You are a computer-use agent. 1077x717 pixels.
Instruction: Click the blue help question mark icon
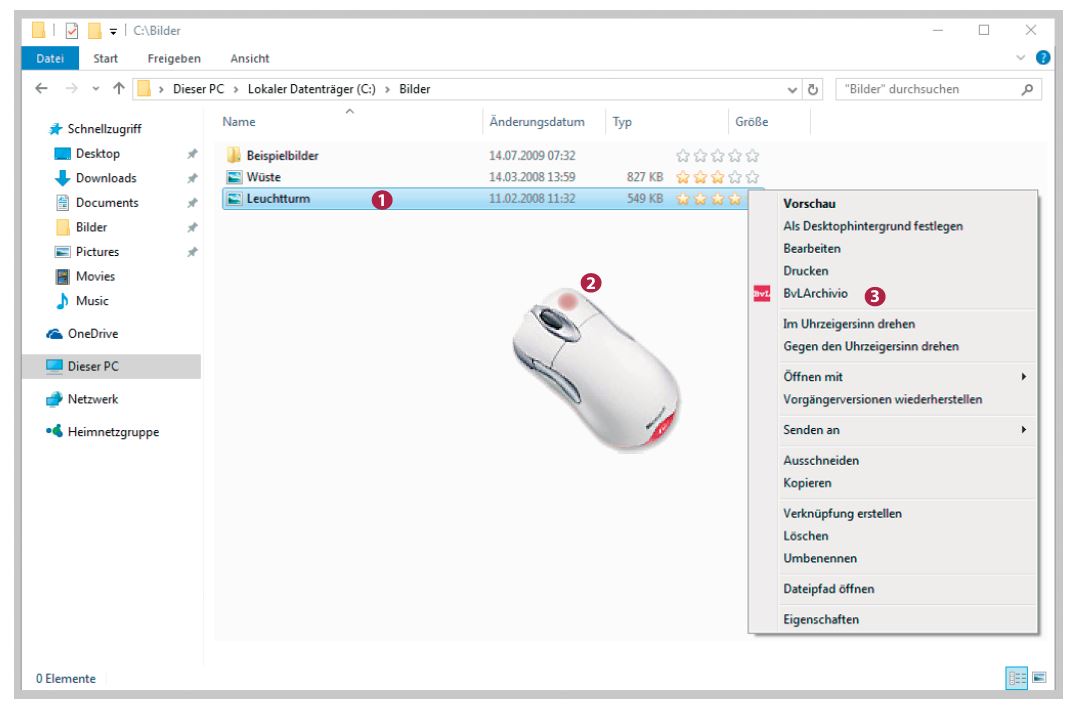click(x=1043, y=58)
